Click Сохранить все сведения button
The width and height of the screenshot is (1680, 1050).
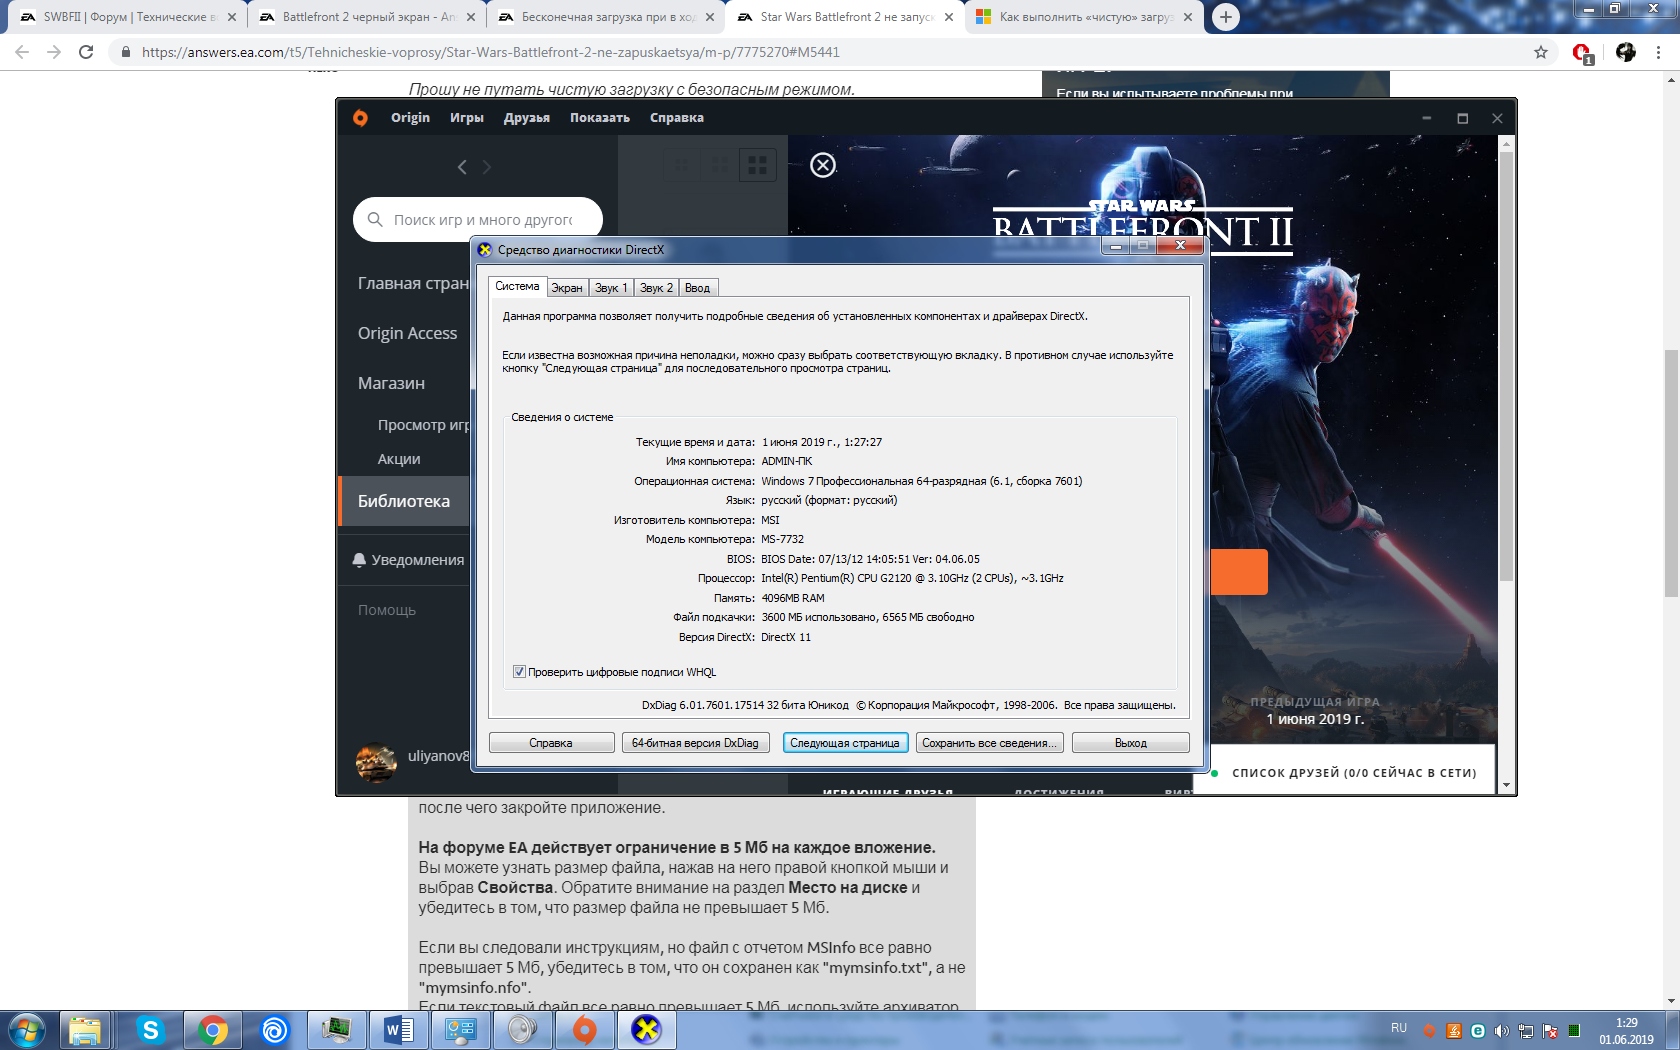(989, 743)
